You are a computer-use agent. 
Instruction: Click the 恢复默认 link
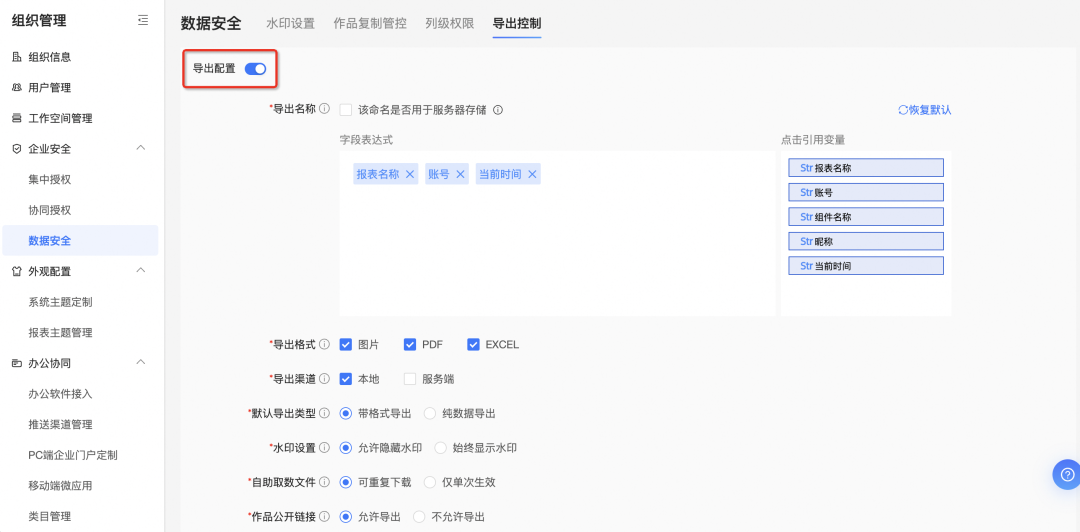925,110
